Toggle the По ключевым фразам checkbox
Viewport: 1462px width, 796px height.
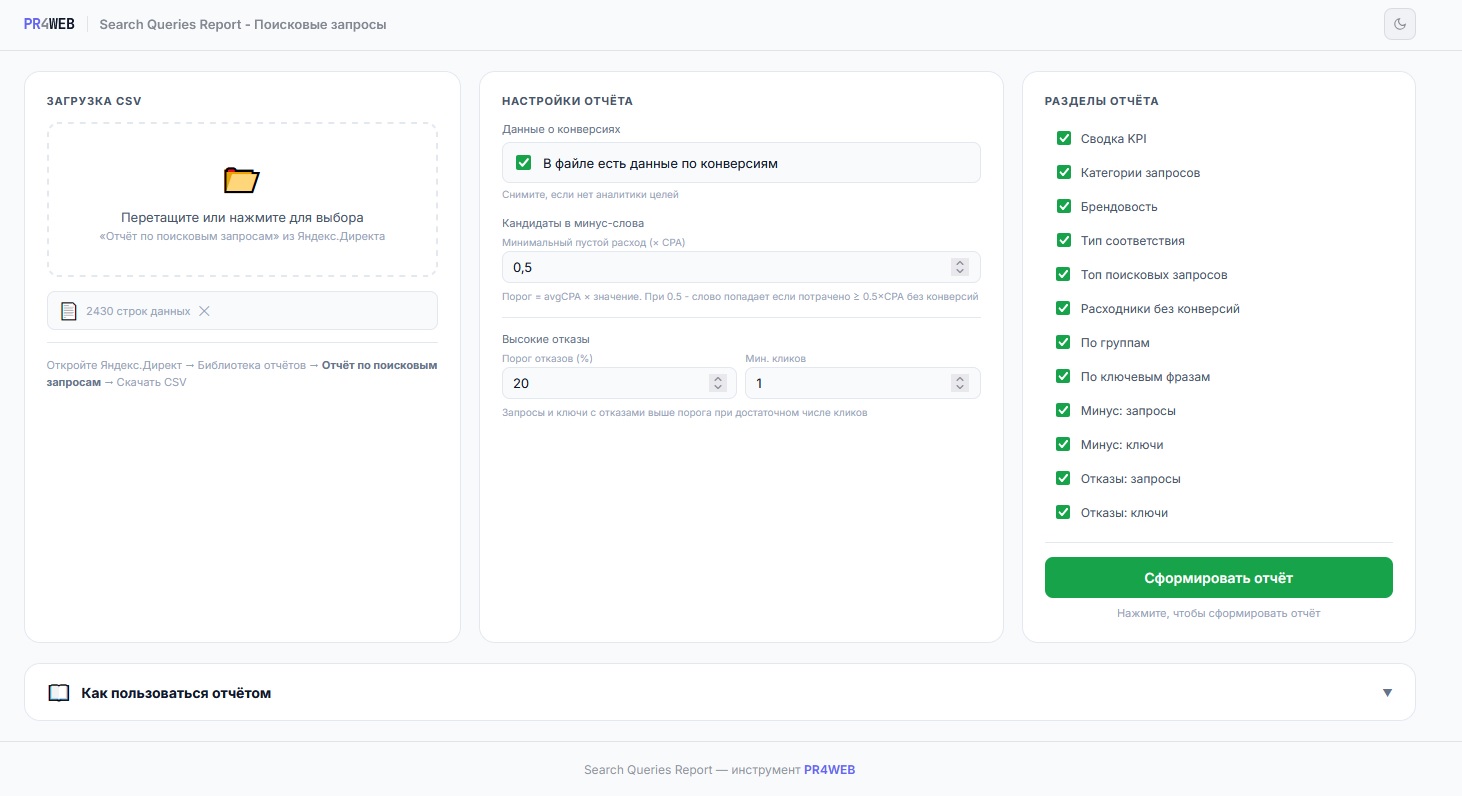pos(1064,377)
